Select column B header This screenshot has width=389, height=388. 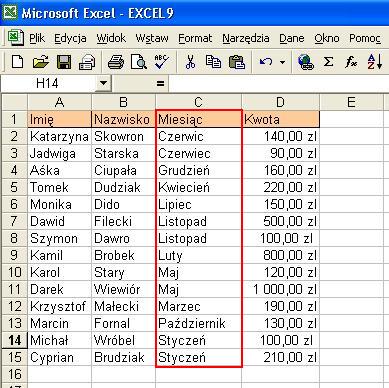coord(123,102)
